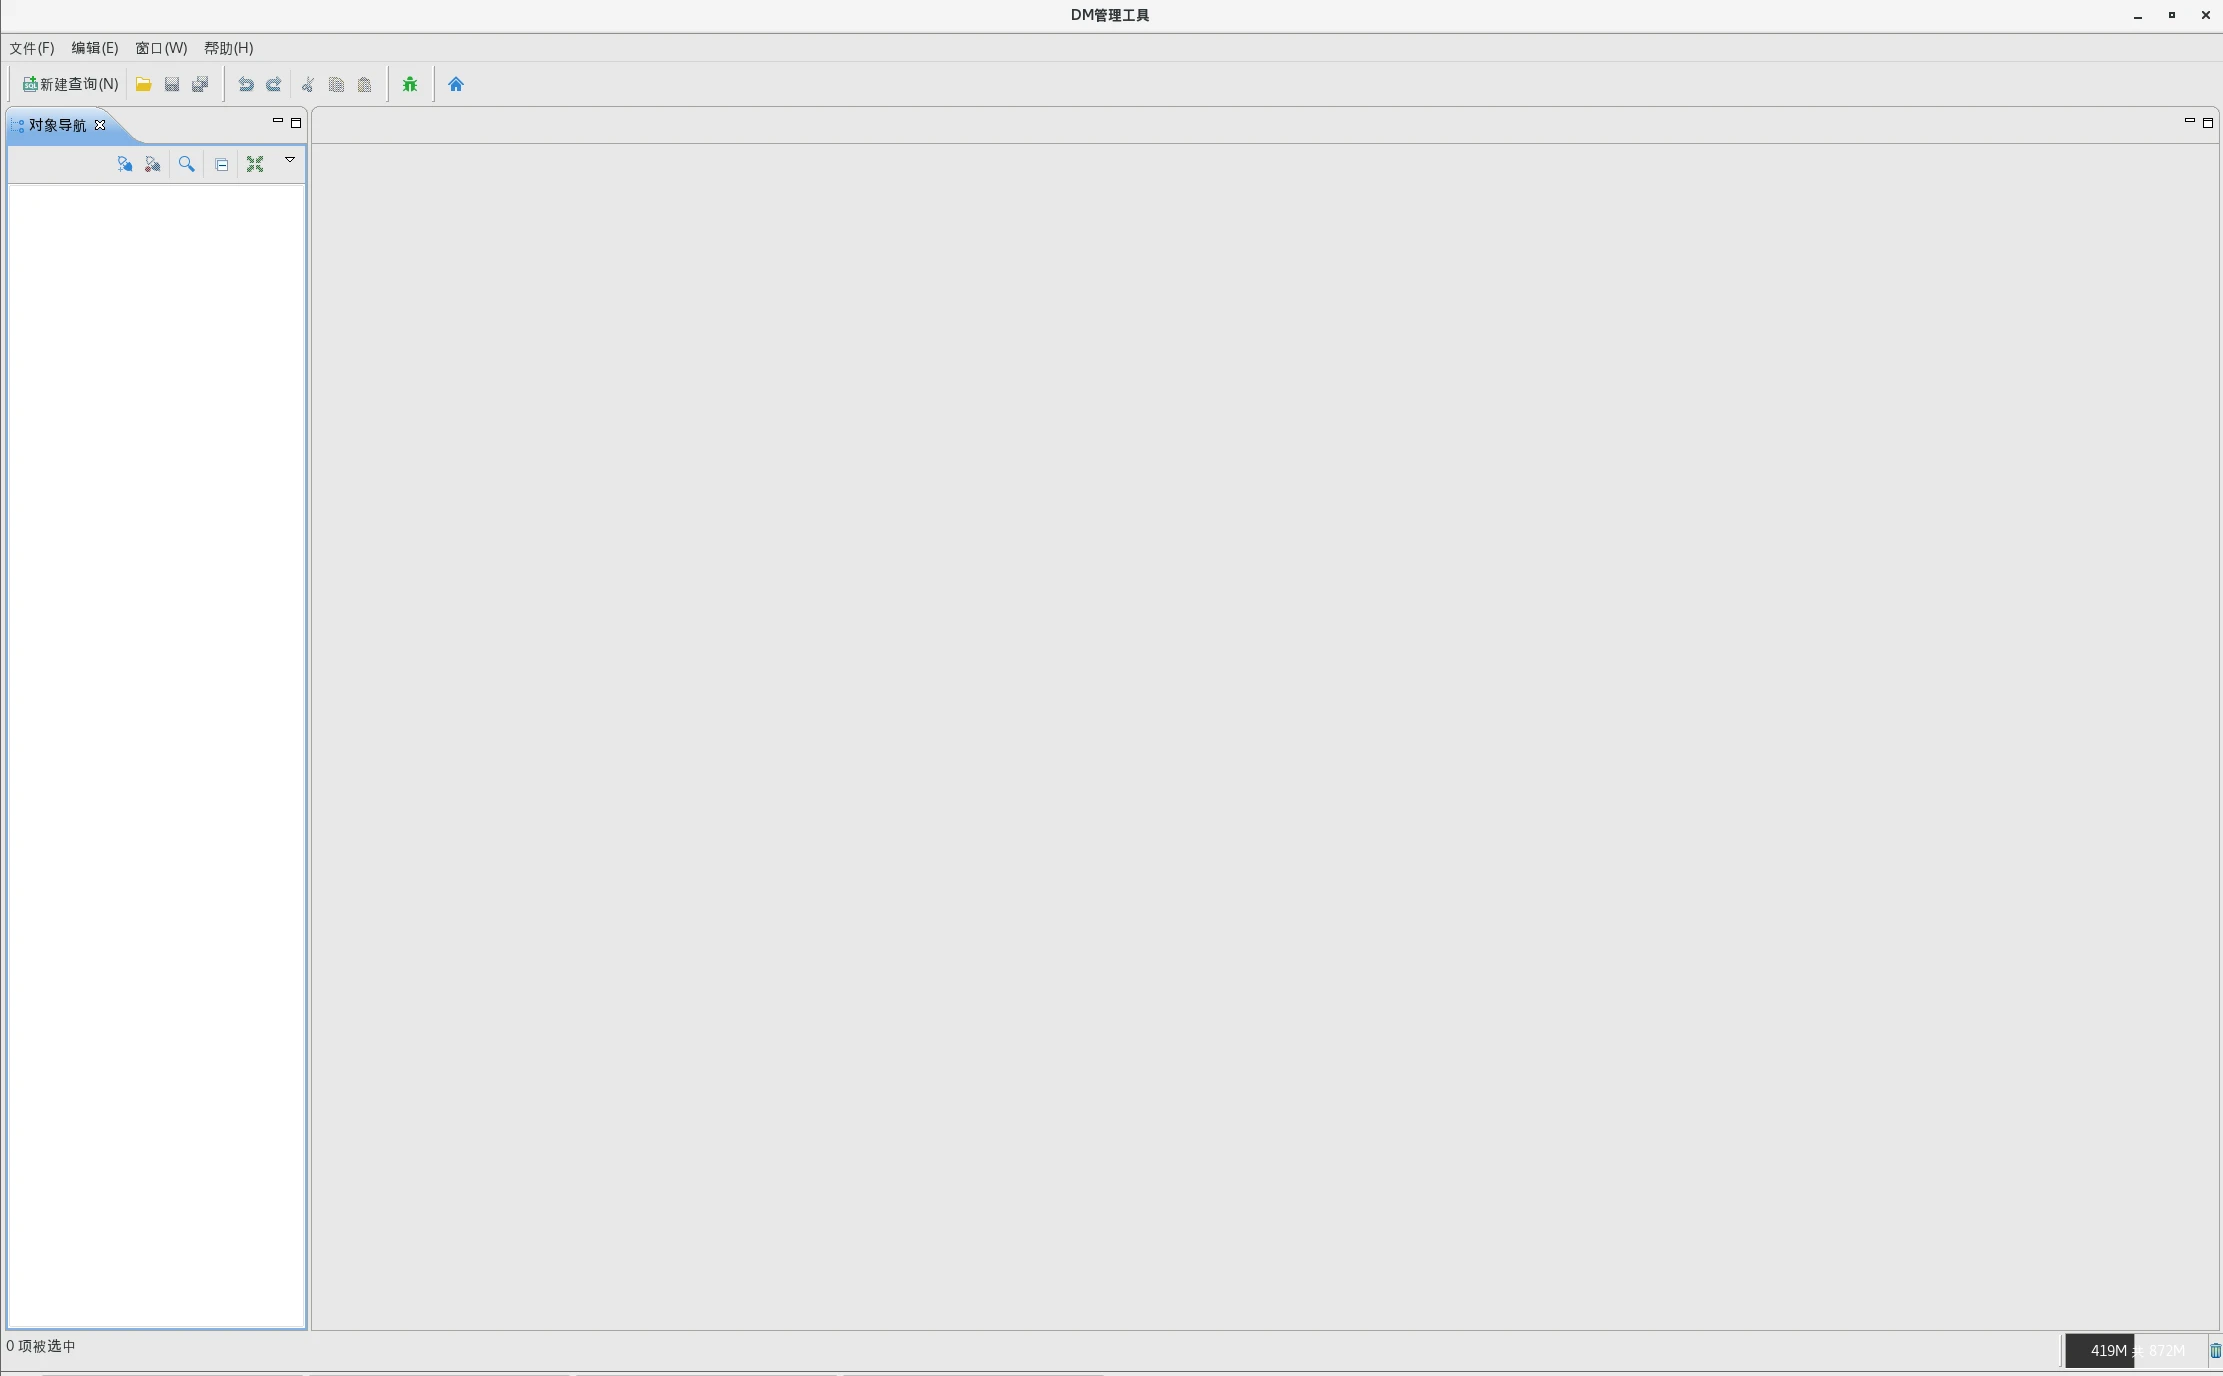Viewport: 2223px width, 1376px height.
Task: Click the green bug debug icon
Action: coord(410,84)
